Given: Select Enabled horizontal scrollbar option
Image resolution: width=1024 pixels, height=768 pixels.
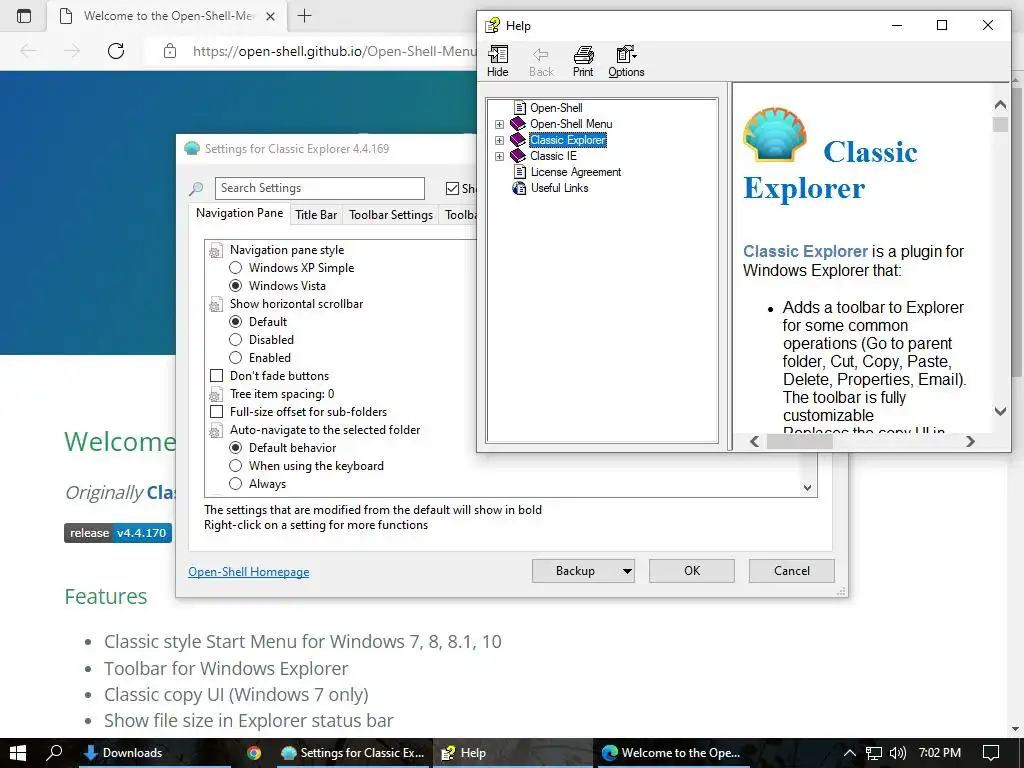Looking at the screenshot, I should [x=236, y=358].
